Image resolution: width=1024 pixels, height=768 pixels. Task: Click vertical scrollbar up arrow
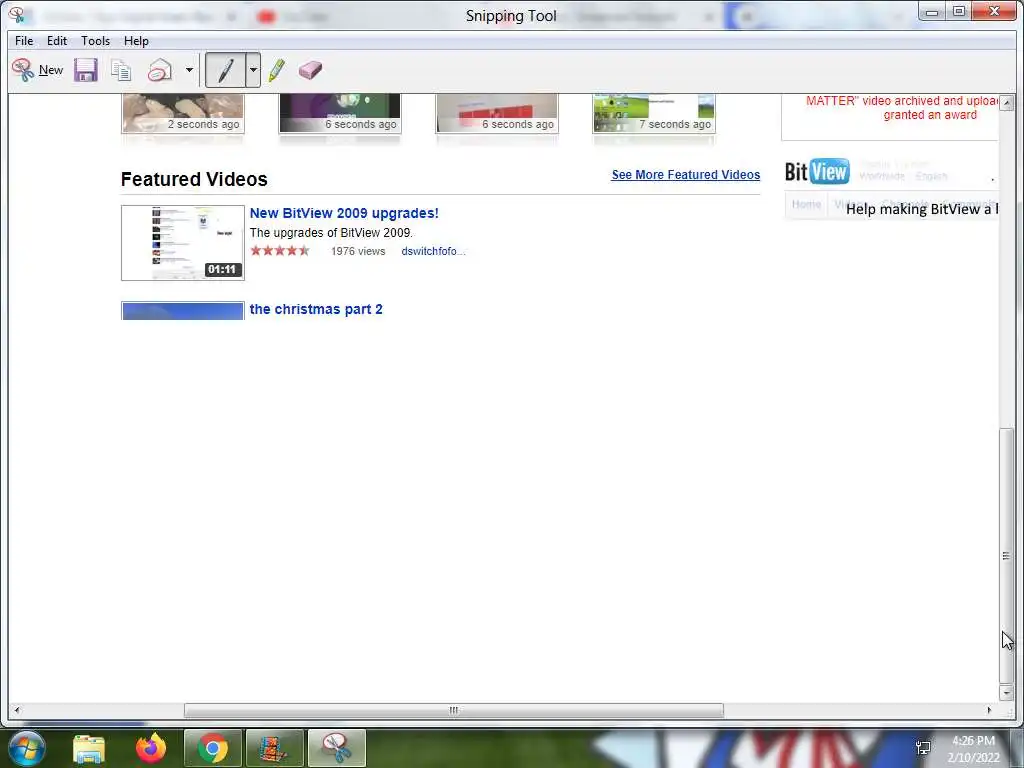tap(1006, 103)
